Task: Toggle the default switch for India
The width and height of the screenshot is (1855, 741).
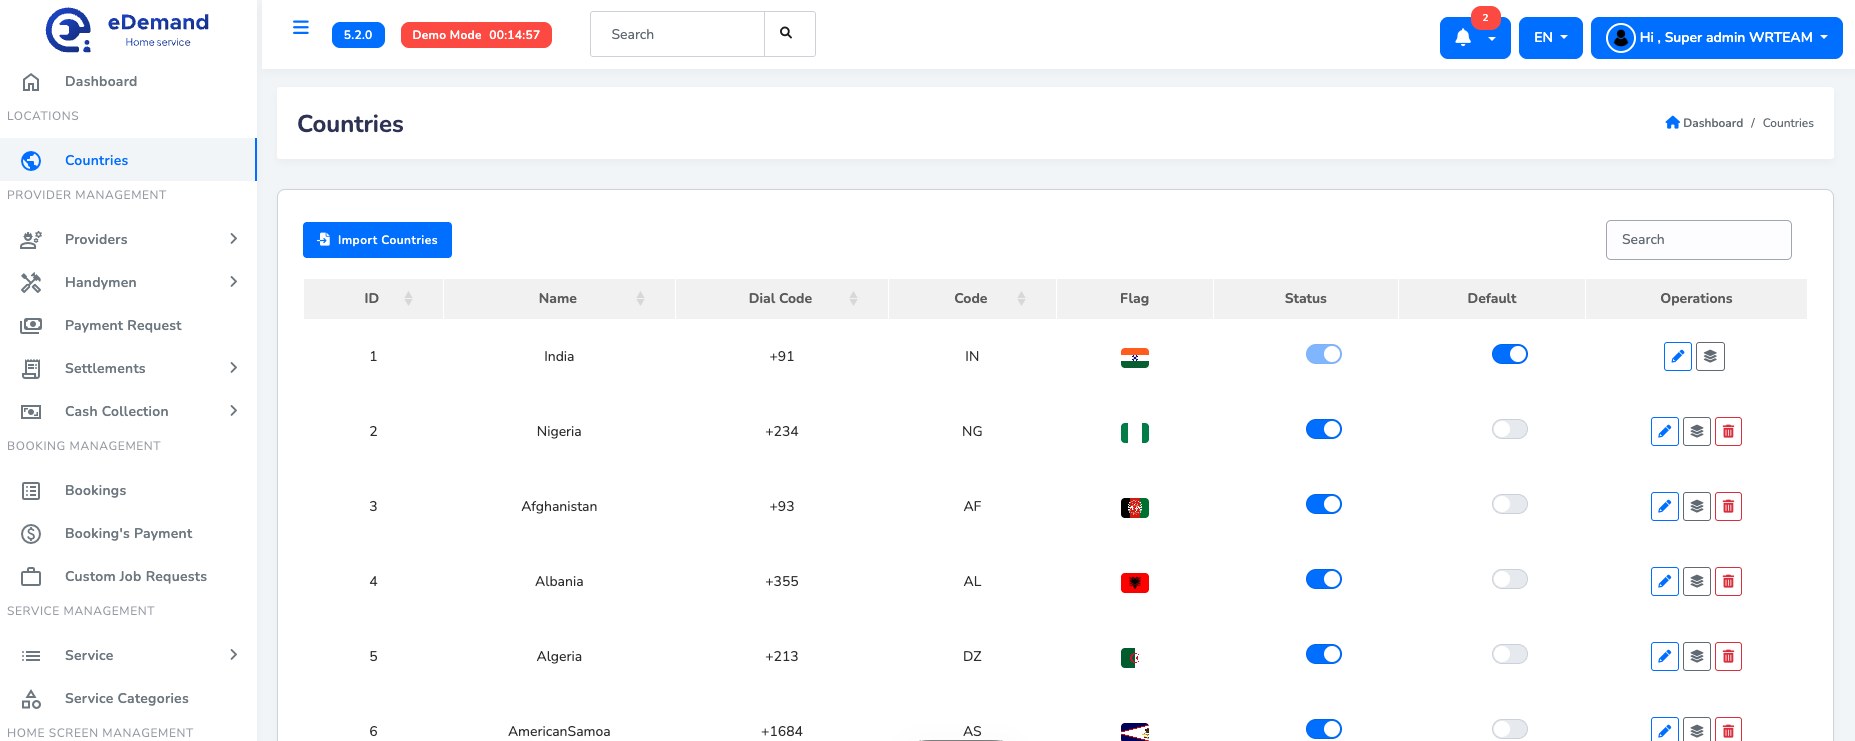Action: 1509,354
